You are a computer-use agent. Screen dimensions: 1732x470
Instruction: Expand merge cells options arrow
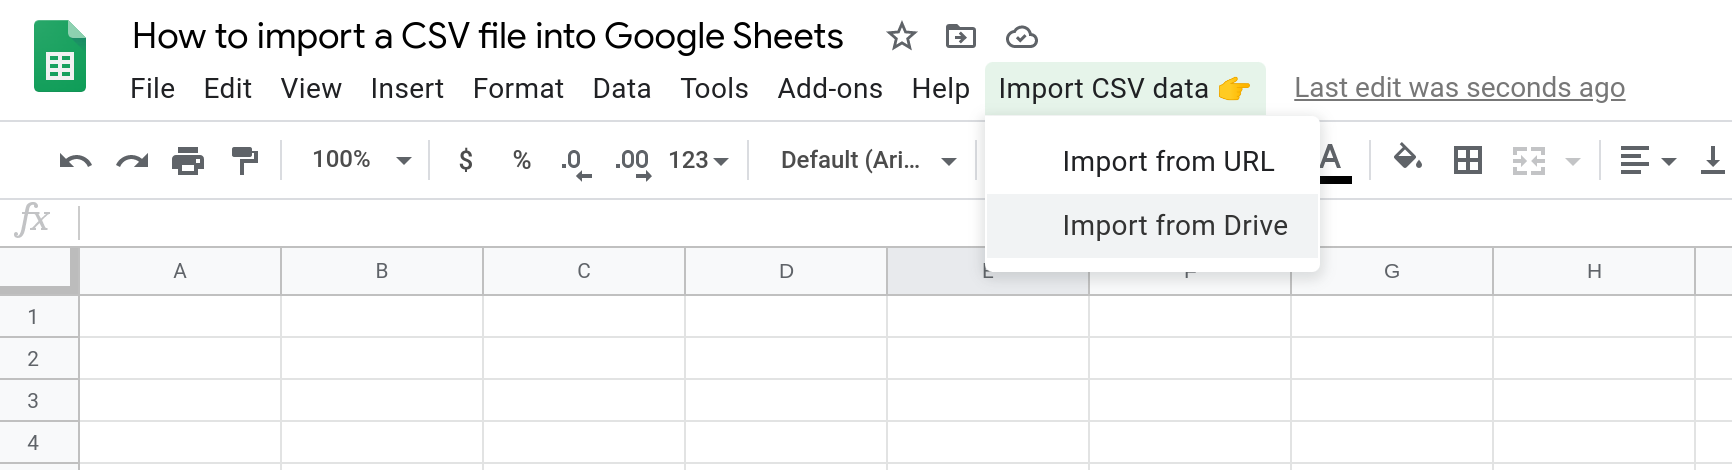coord(1572,161)
